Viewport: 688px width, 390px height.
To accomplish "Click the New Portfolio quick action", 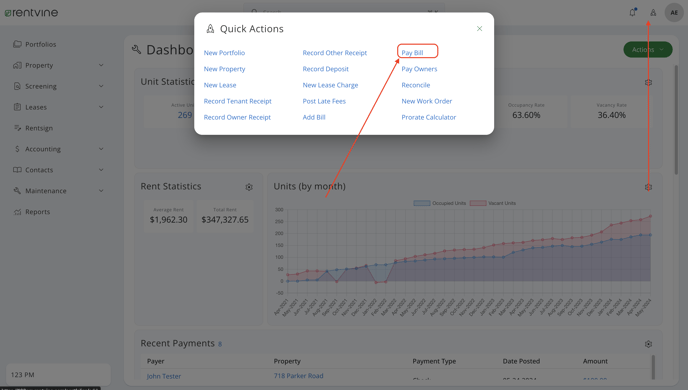I will [224, 53].
